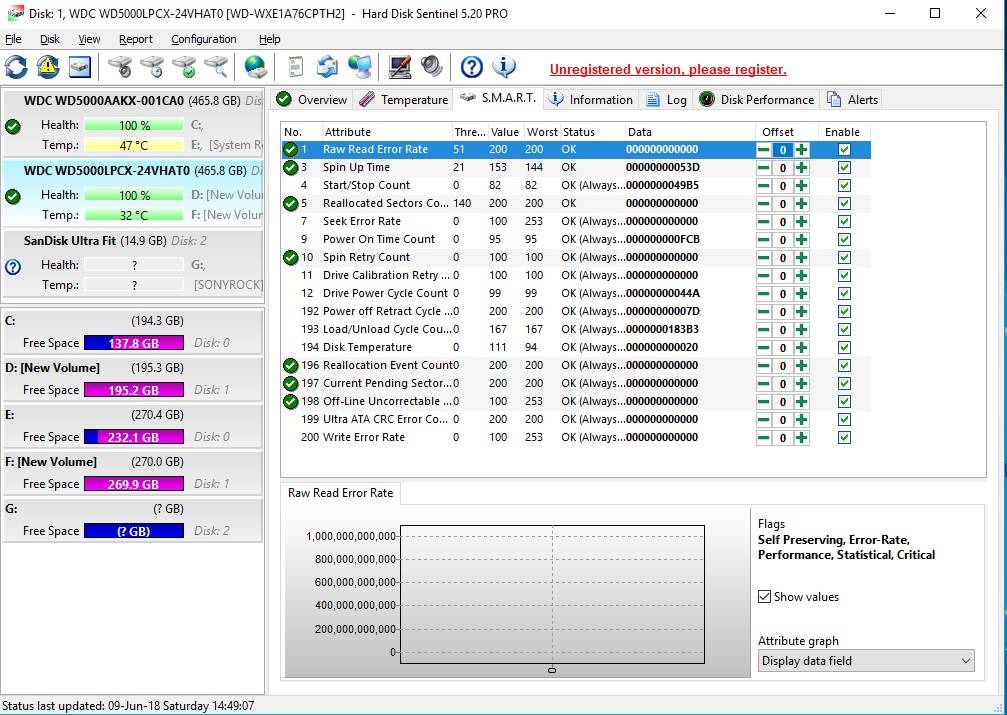The width and height of the screenshot is (1007, 715).
Task: Increase offset for Reallocated Sectors Count
Action: point(801,204)
